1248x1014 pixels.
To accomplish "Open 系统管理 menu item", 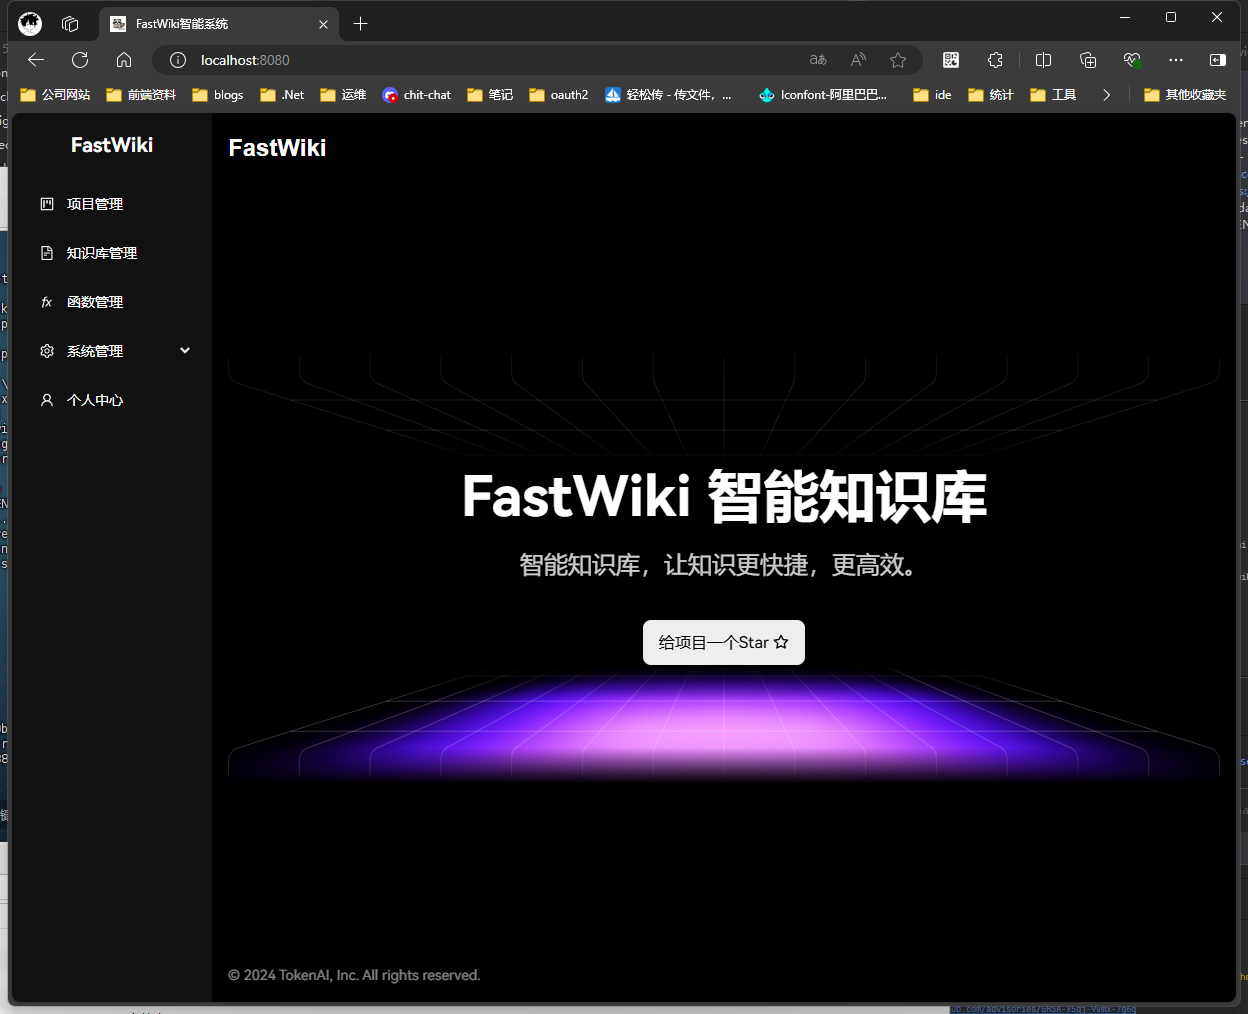I will [111, 351].
